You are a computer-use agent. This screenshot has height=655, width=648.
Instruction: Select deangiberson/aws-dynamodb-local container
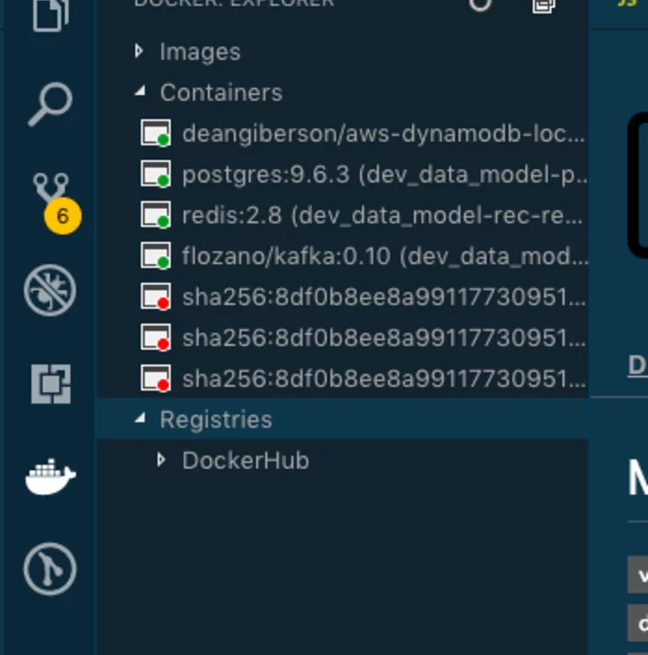(x=343, y=133)
